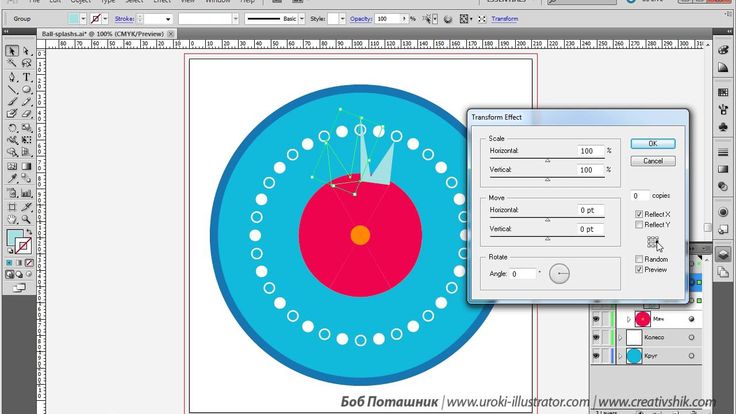Click Cancel in Transform Effect dialog
736x414 pixels.
653,161
